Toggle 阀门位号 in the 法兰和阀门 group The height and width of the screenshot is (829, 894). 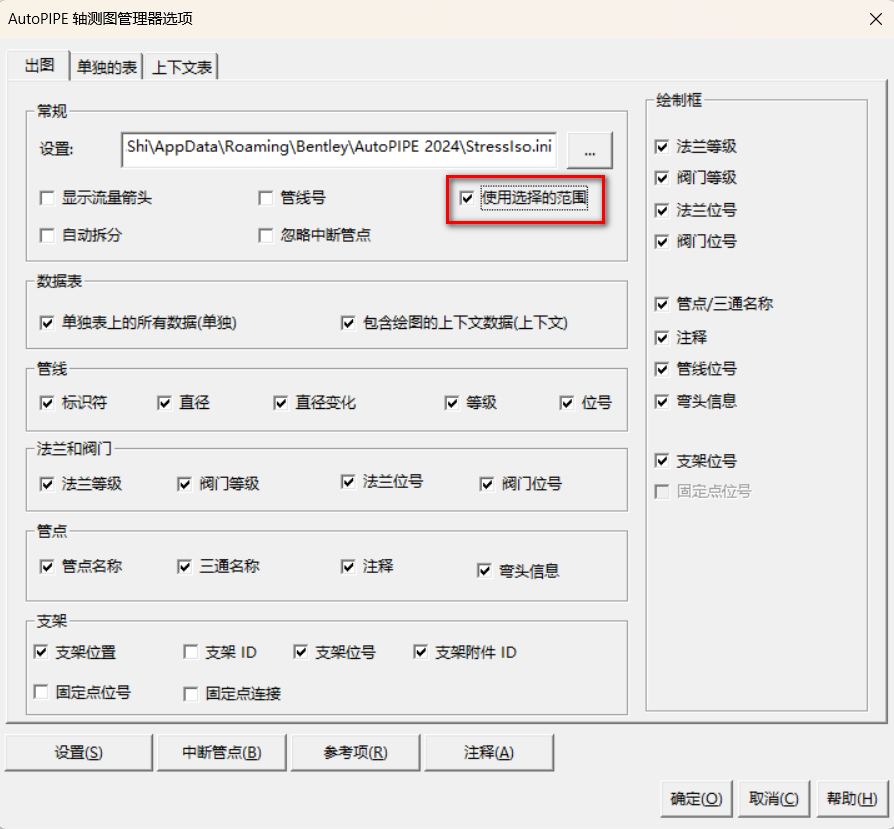[x=486, y=484]
